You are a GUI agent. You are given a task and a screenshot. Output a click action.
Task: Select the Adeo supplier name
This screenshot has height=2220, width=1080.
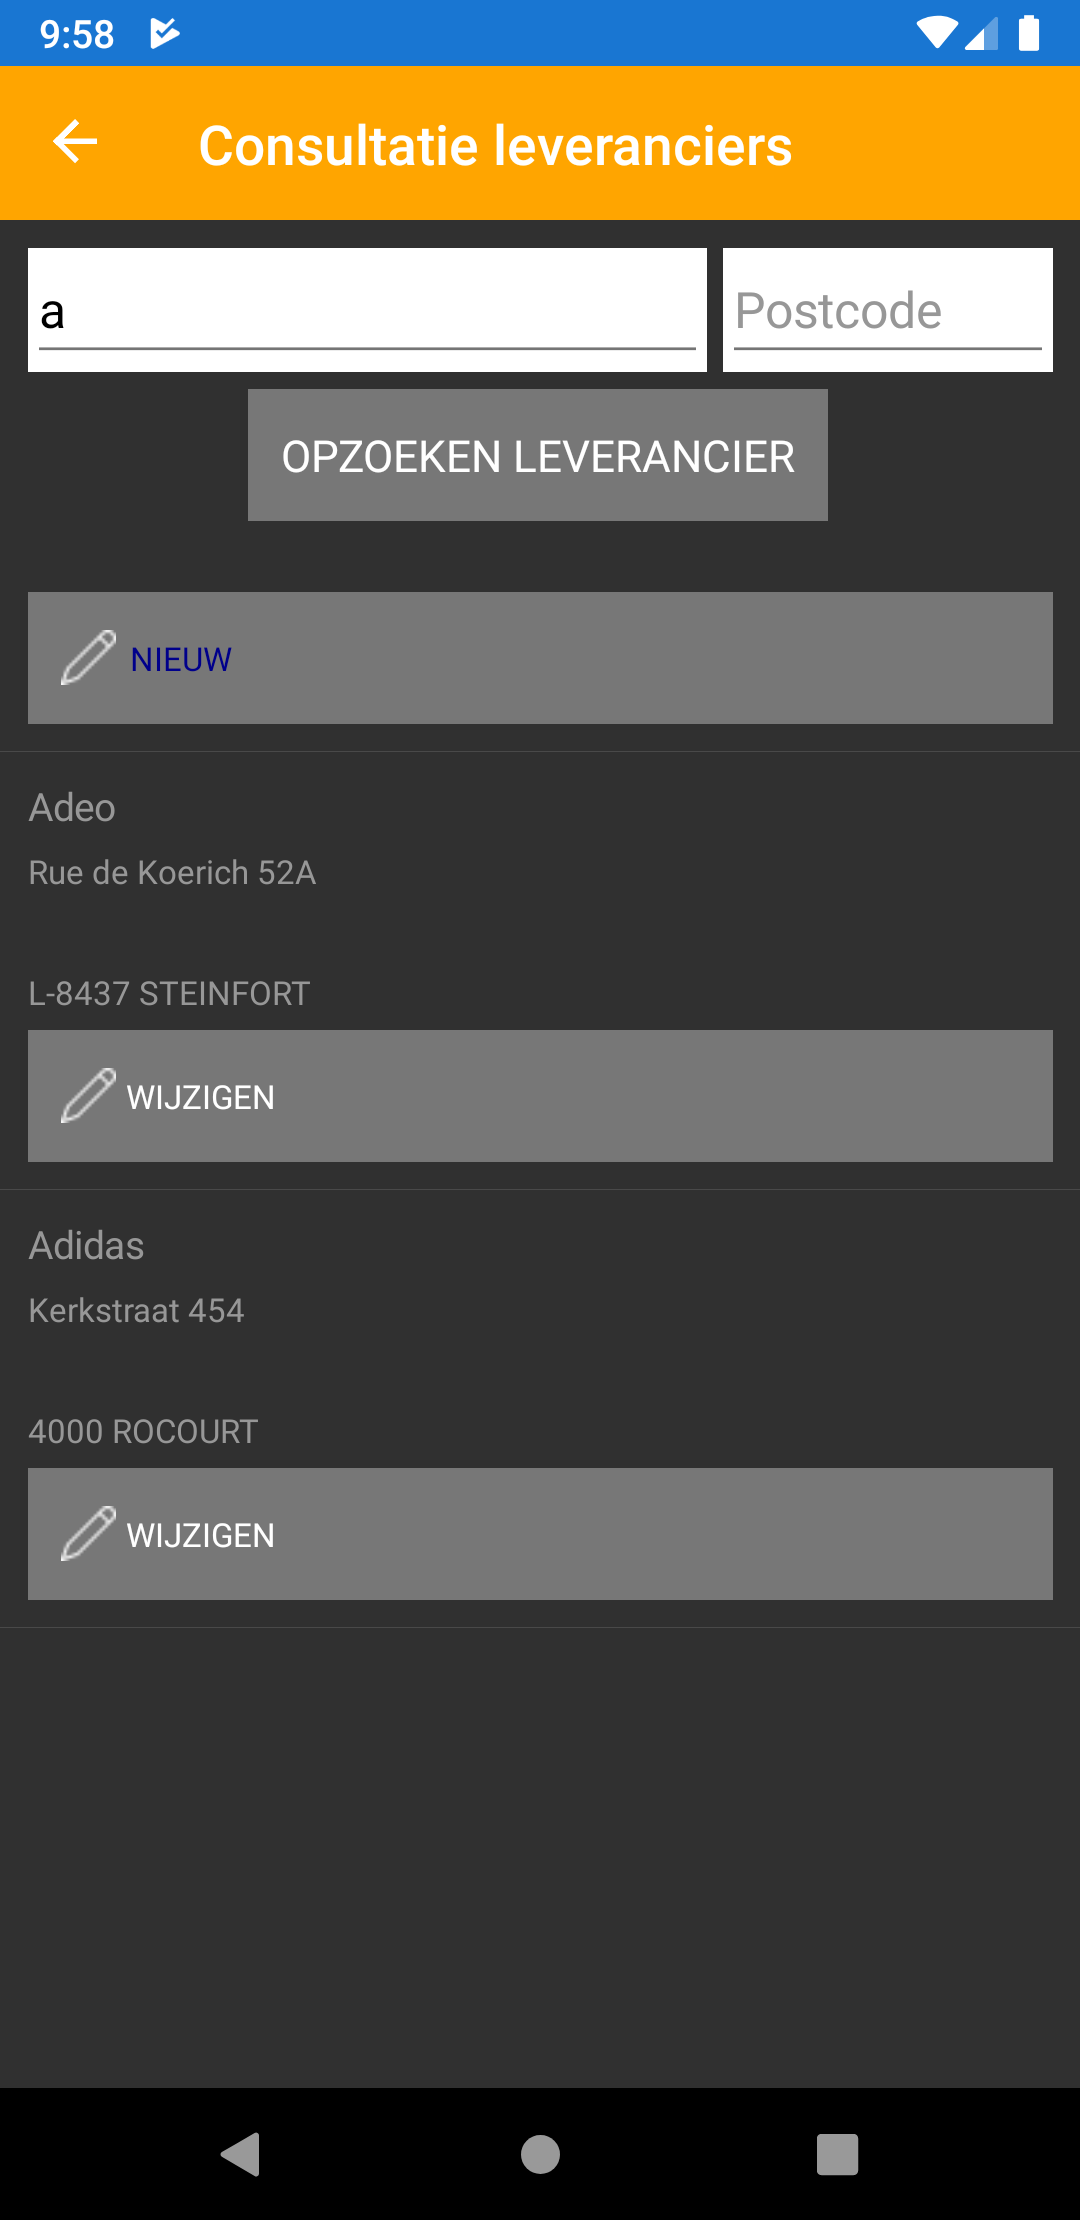[72, 808]
